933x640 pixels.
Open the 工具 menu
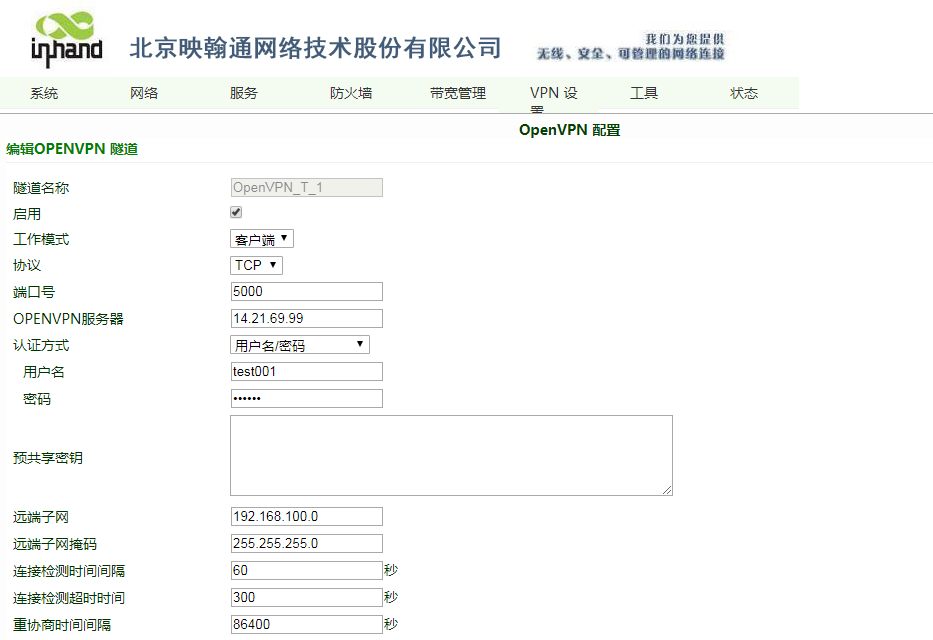click(x=646, y=92)
